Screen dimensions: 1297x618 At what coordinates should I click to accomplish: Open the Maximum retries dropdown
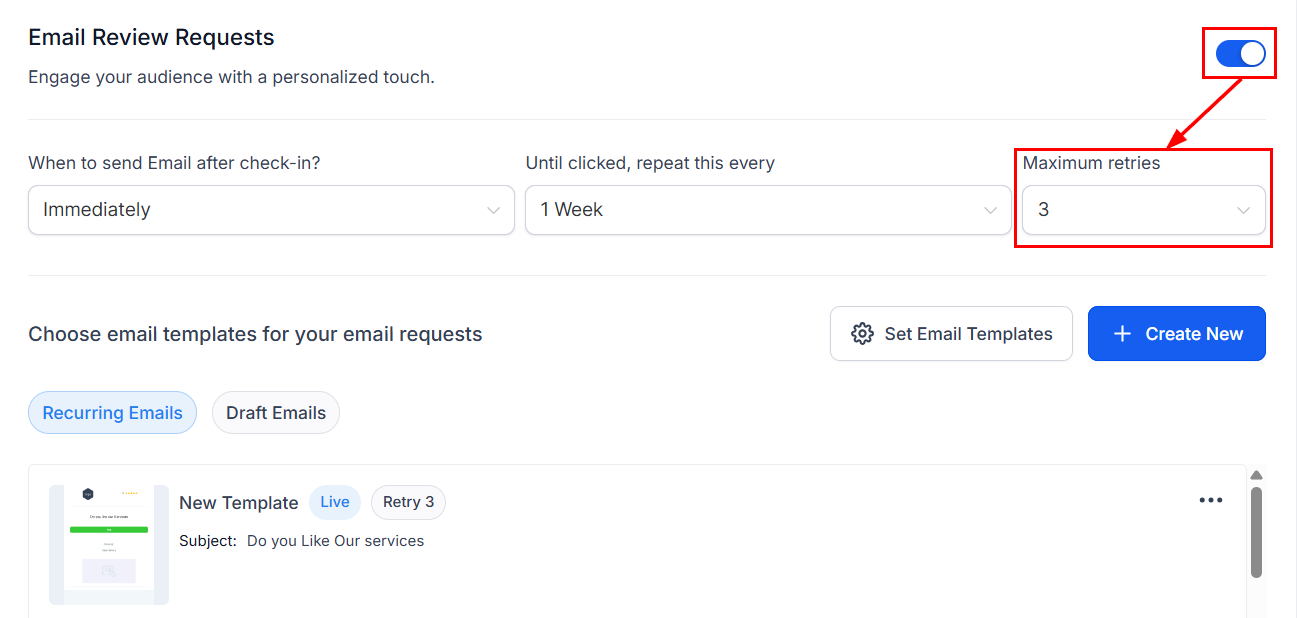(x=1143, y=210)
